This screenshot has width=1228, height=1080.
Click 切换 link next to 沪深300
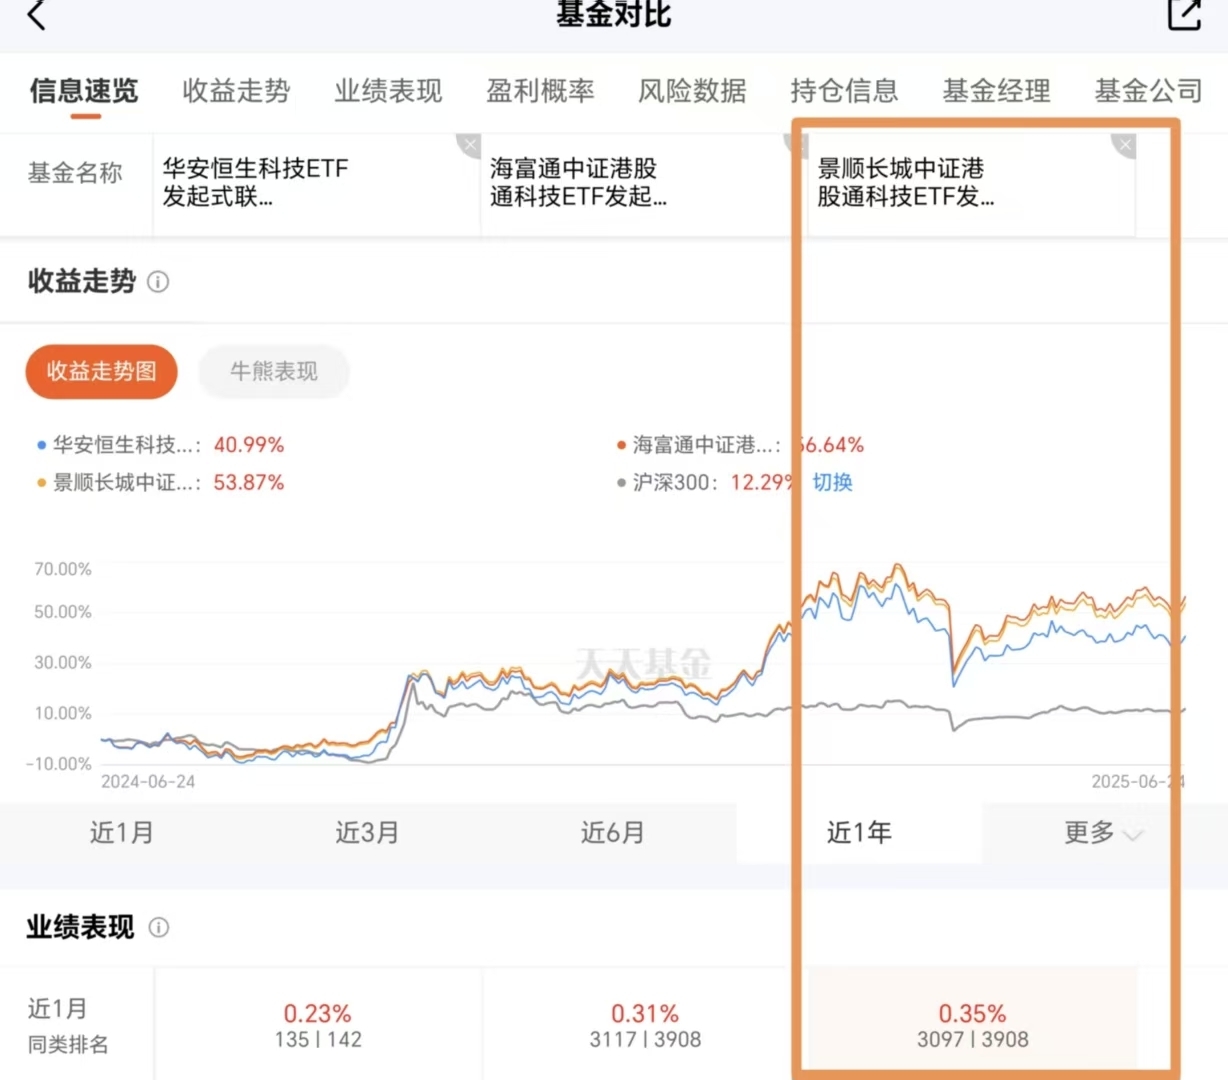[x=832, y=482]
